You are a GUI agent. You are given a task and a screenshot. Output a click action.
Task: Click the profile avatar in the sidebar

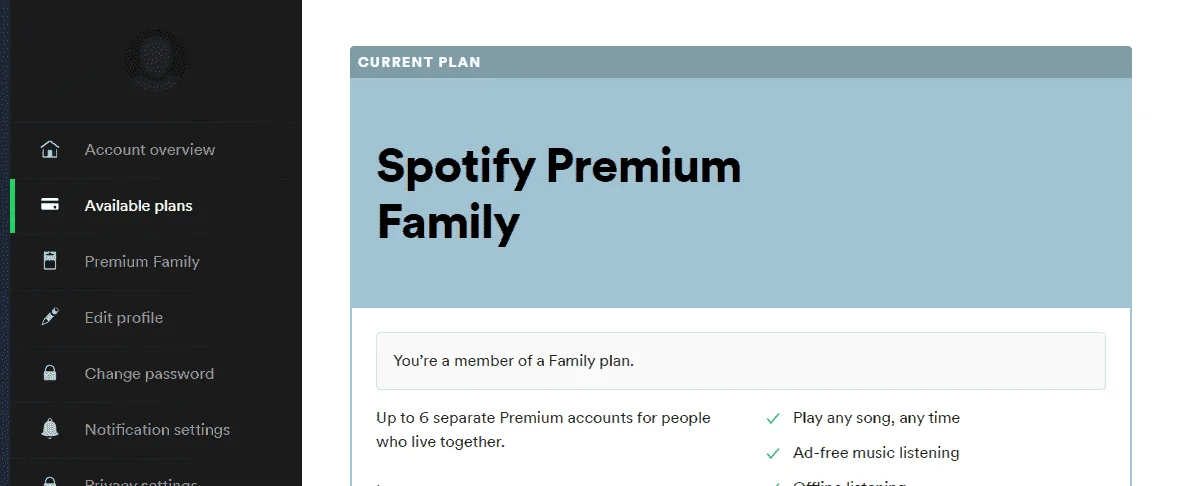[x=156, y=60]
